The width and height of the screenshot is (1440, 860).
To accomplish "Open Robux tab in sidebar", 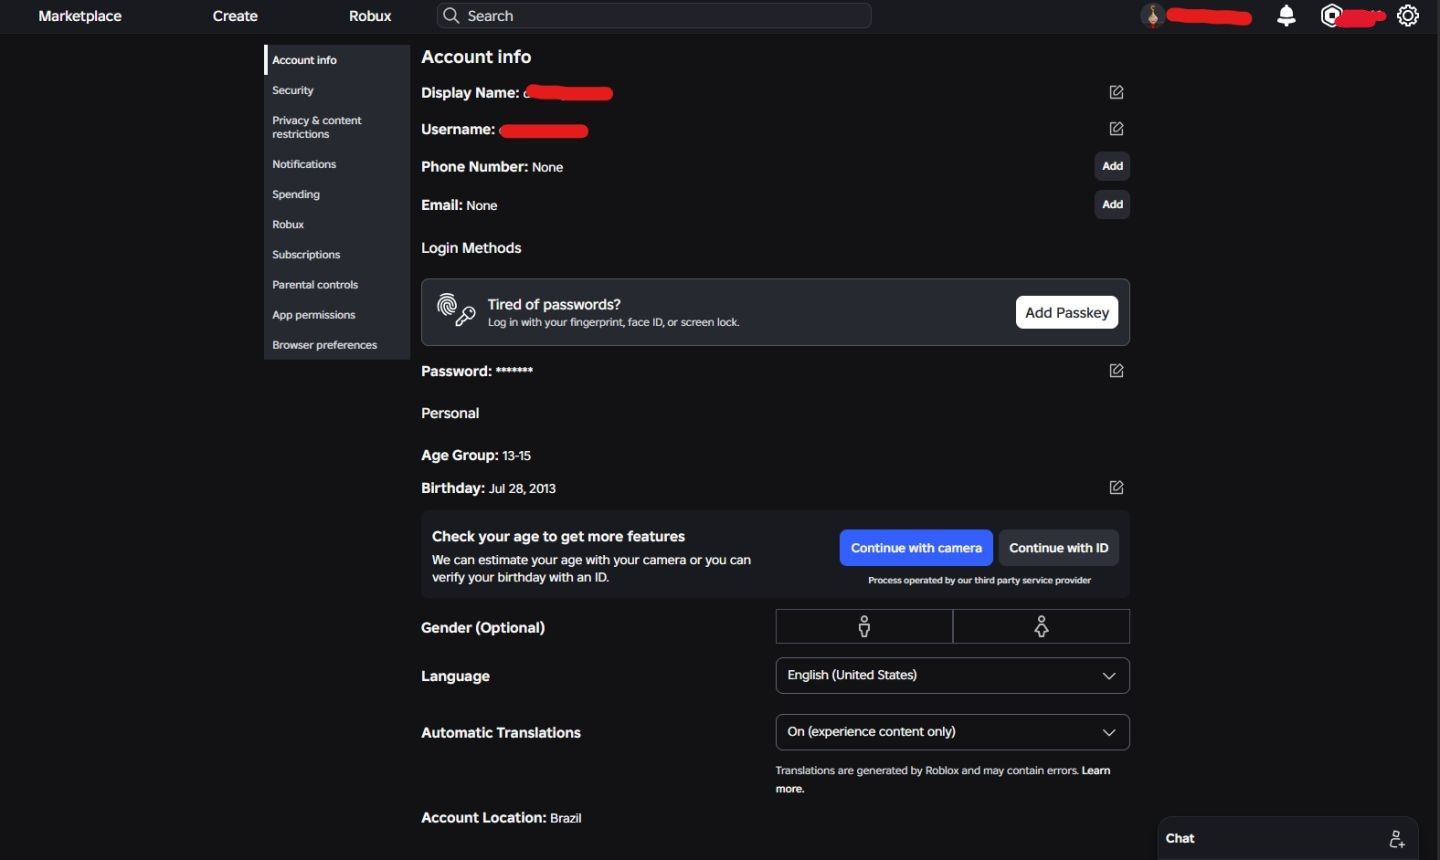I will (337, 224).
